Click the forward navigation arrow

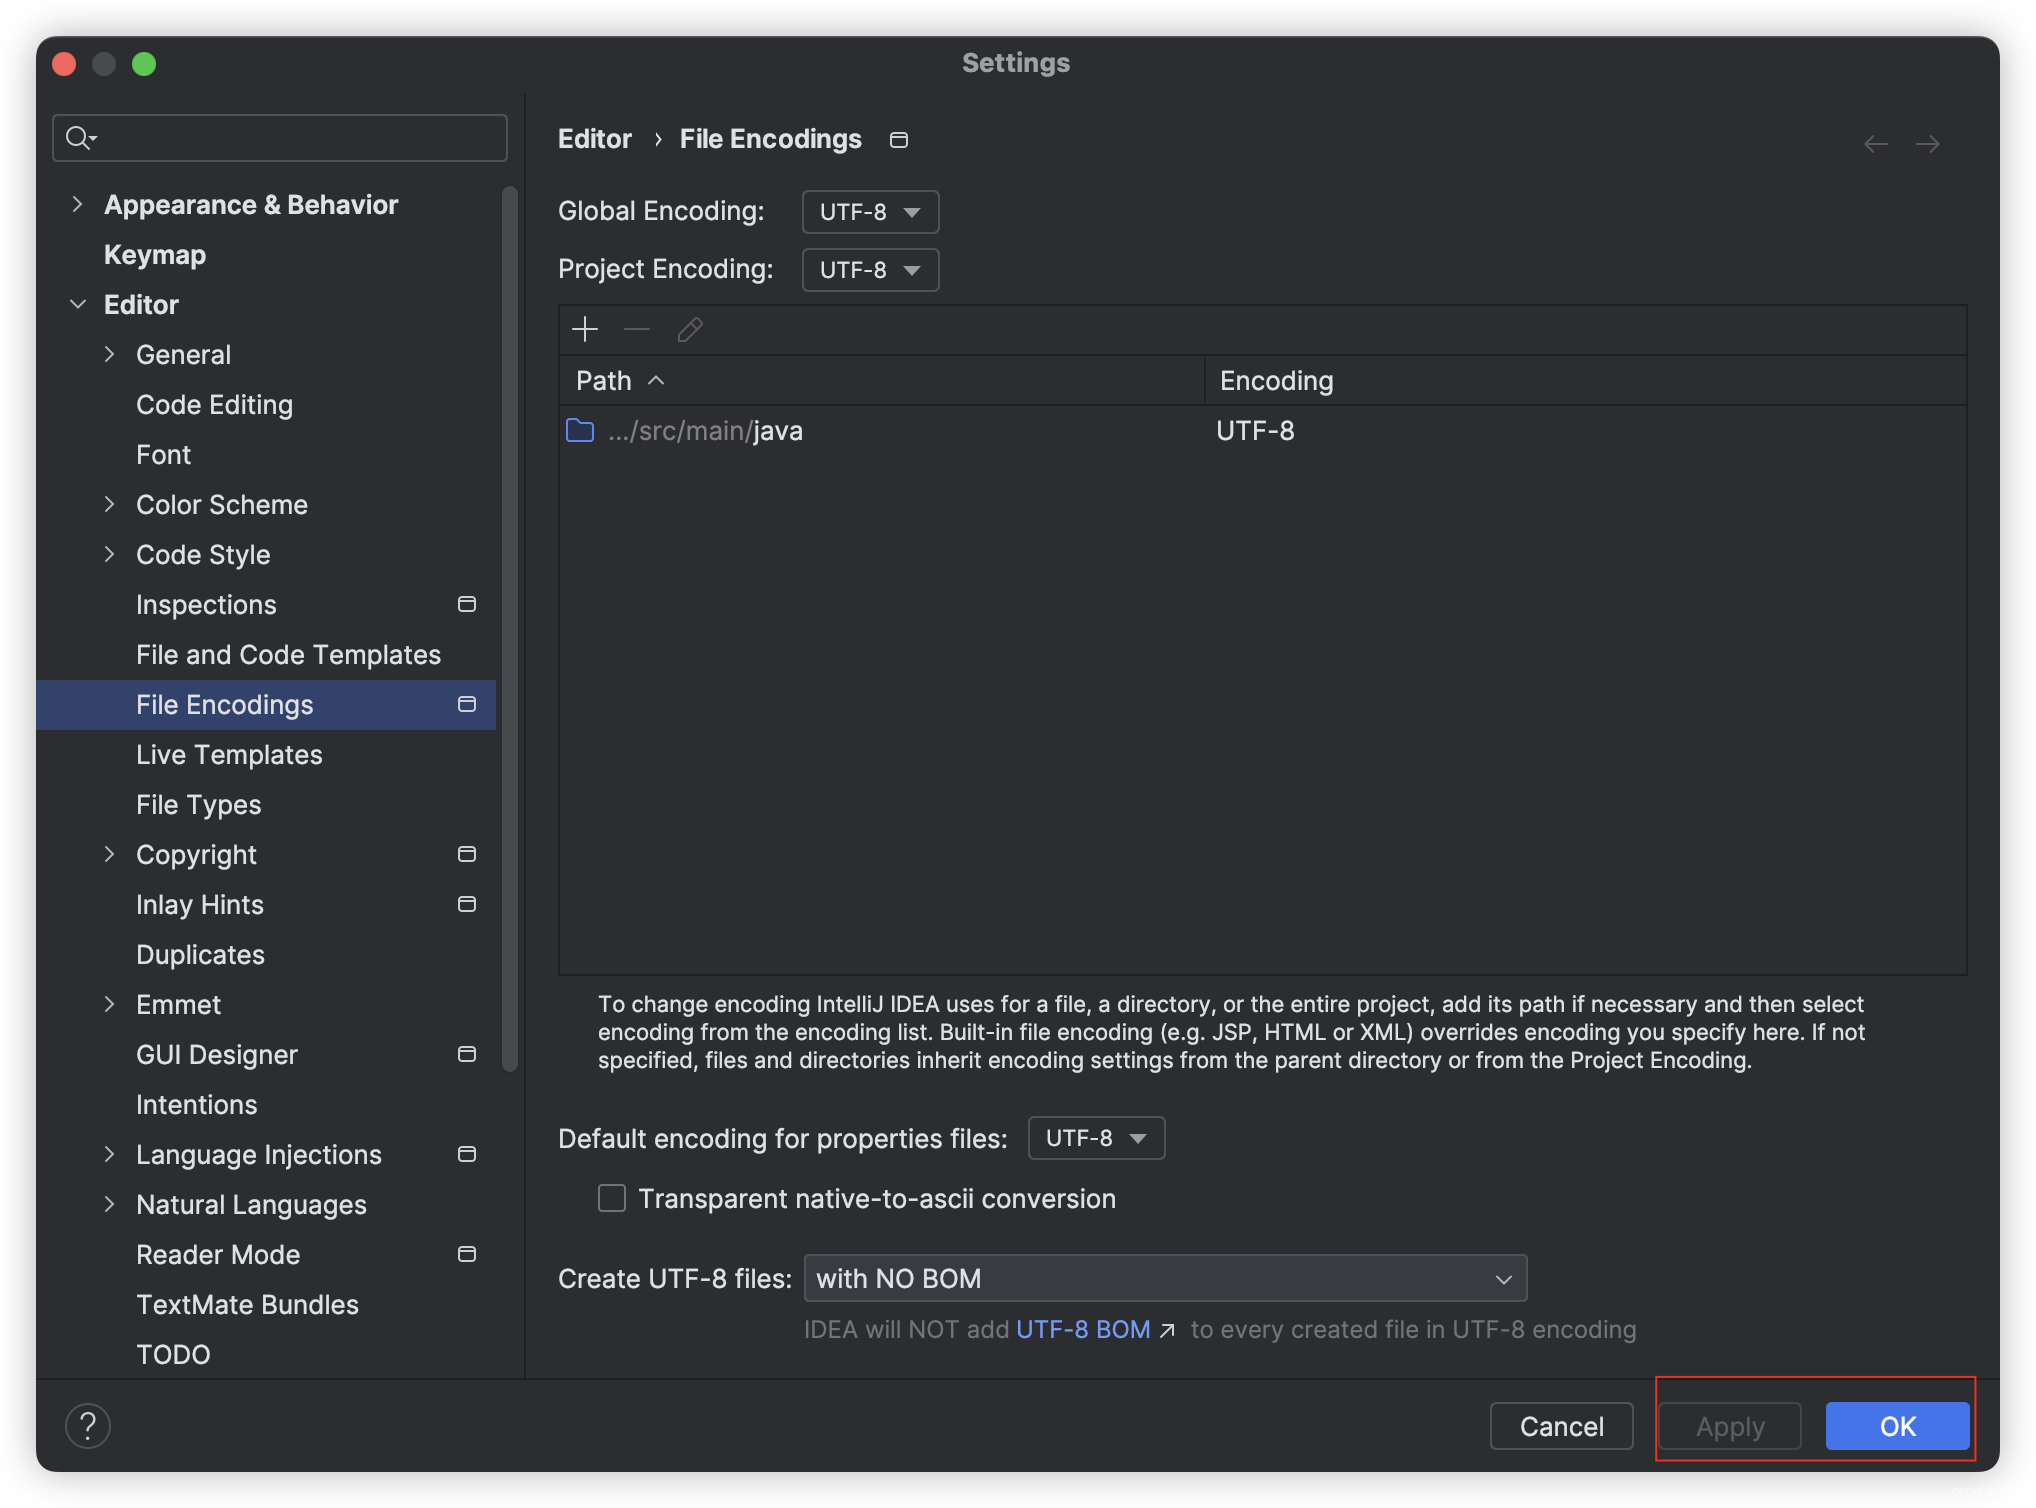1928,144
